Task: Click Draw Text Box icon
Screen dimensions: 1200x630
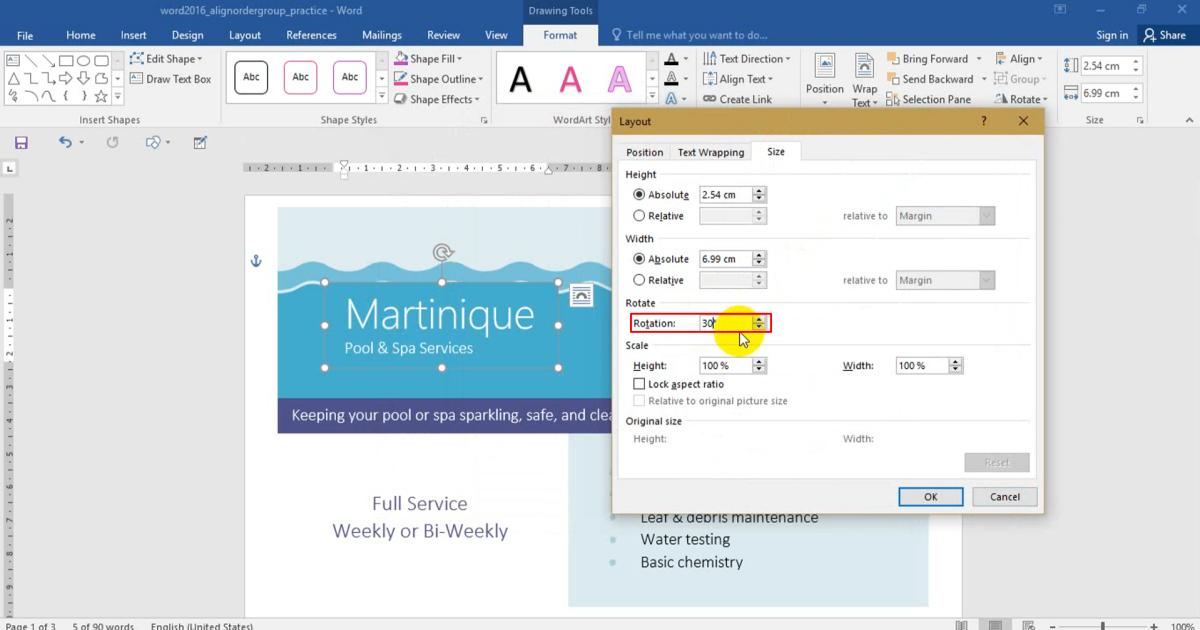Action: [x=137, y=79]
